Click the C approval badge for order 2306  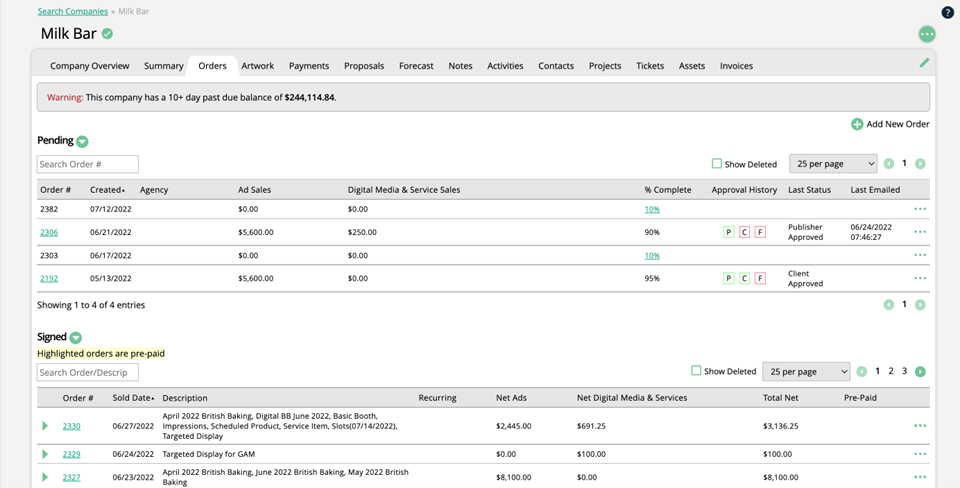tap(744, 232)
